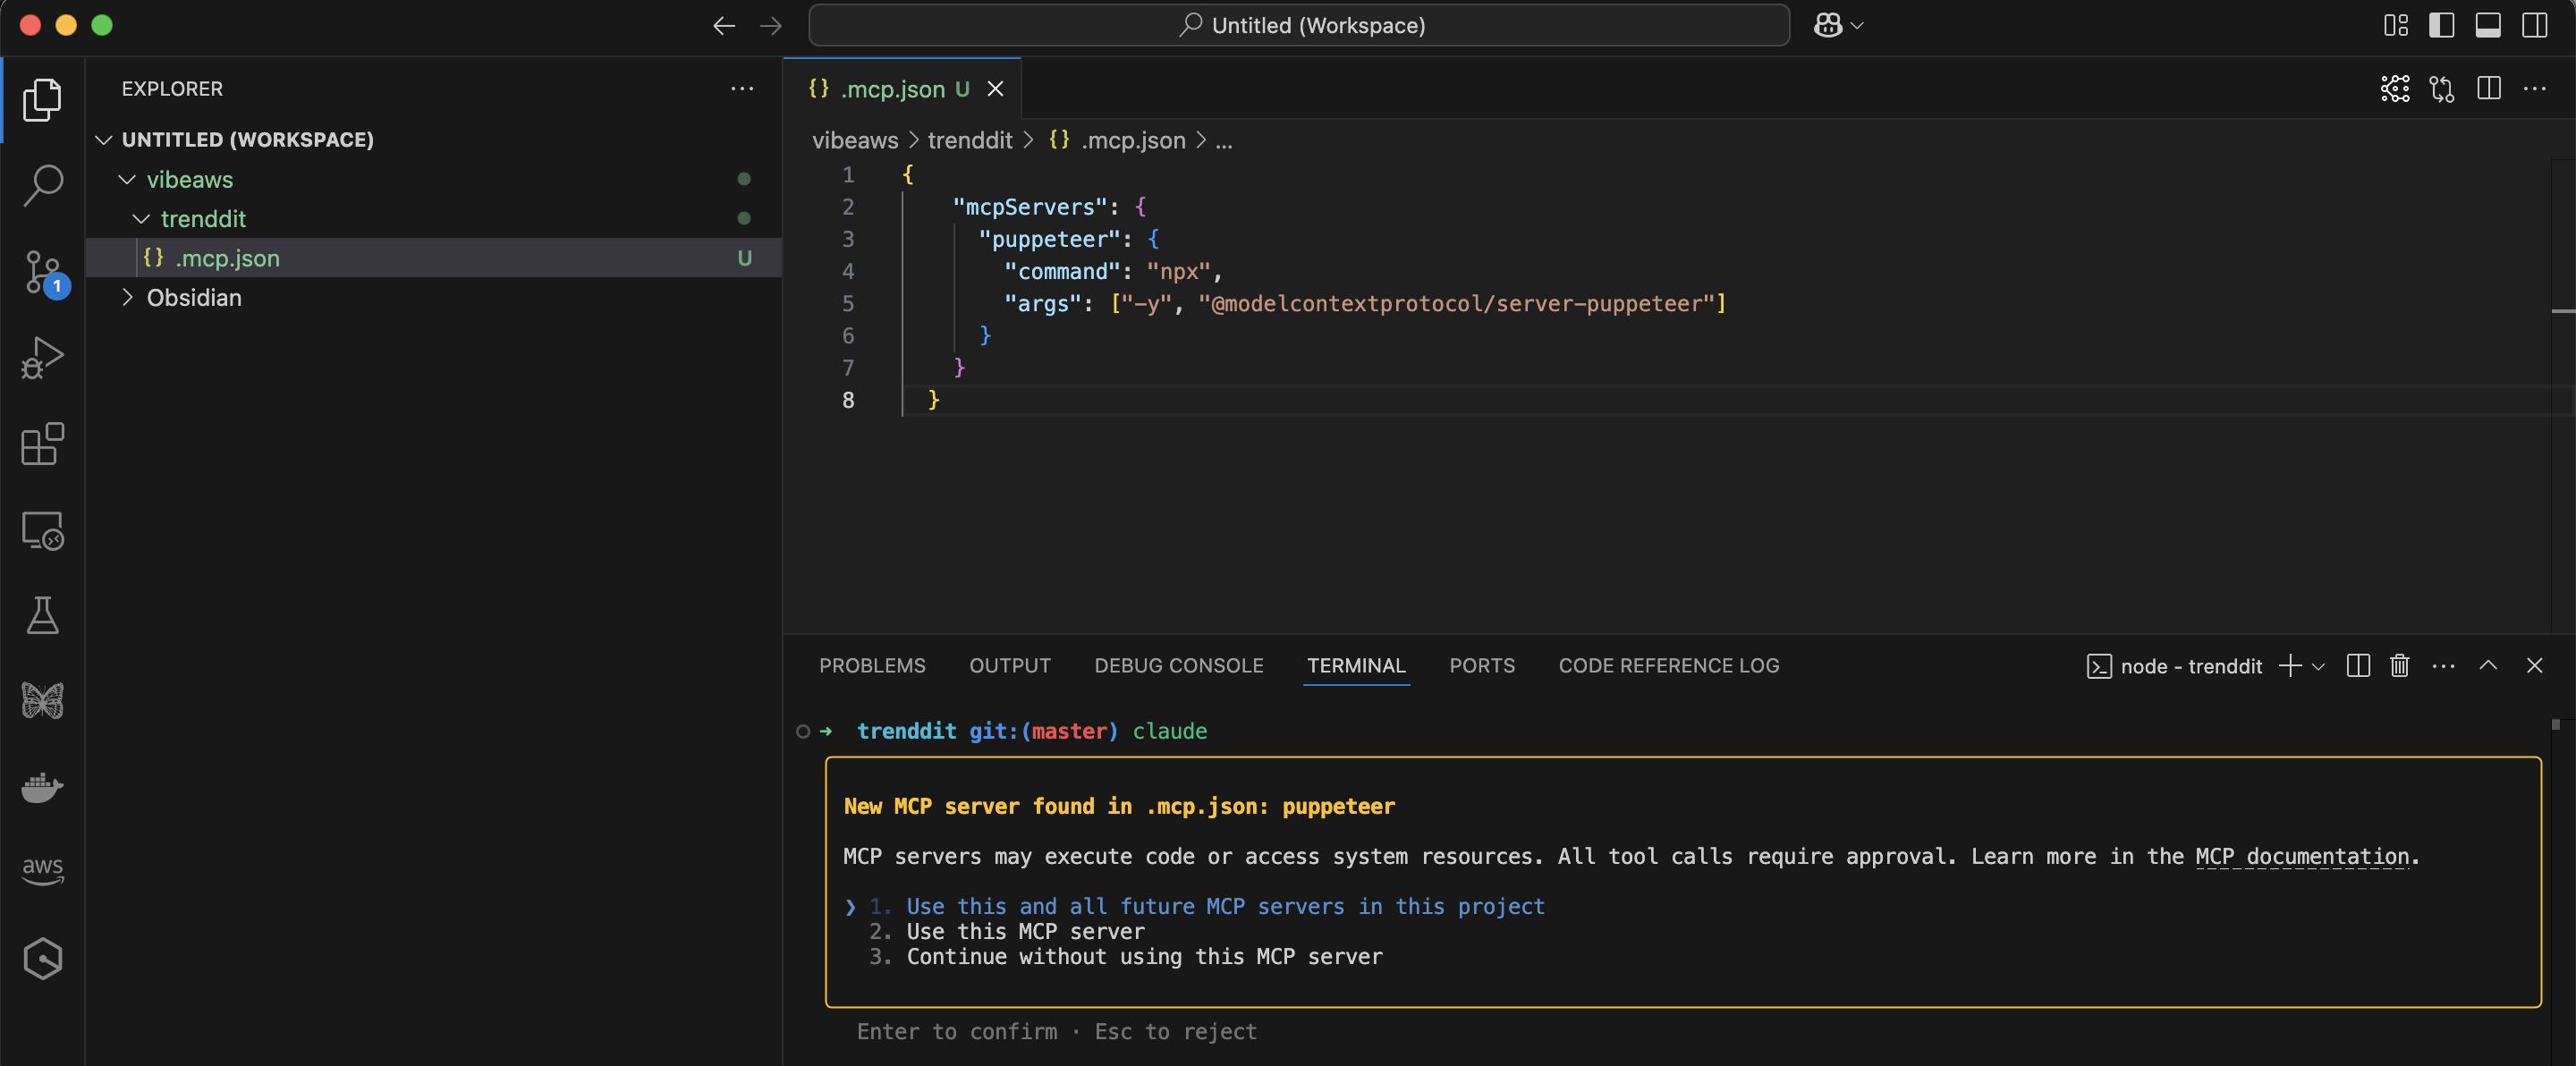Image resolution: width=2576 pixels, height=1066 pixels.
Task: Kill terminal with trash icon
Action: [2399, 666]
